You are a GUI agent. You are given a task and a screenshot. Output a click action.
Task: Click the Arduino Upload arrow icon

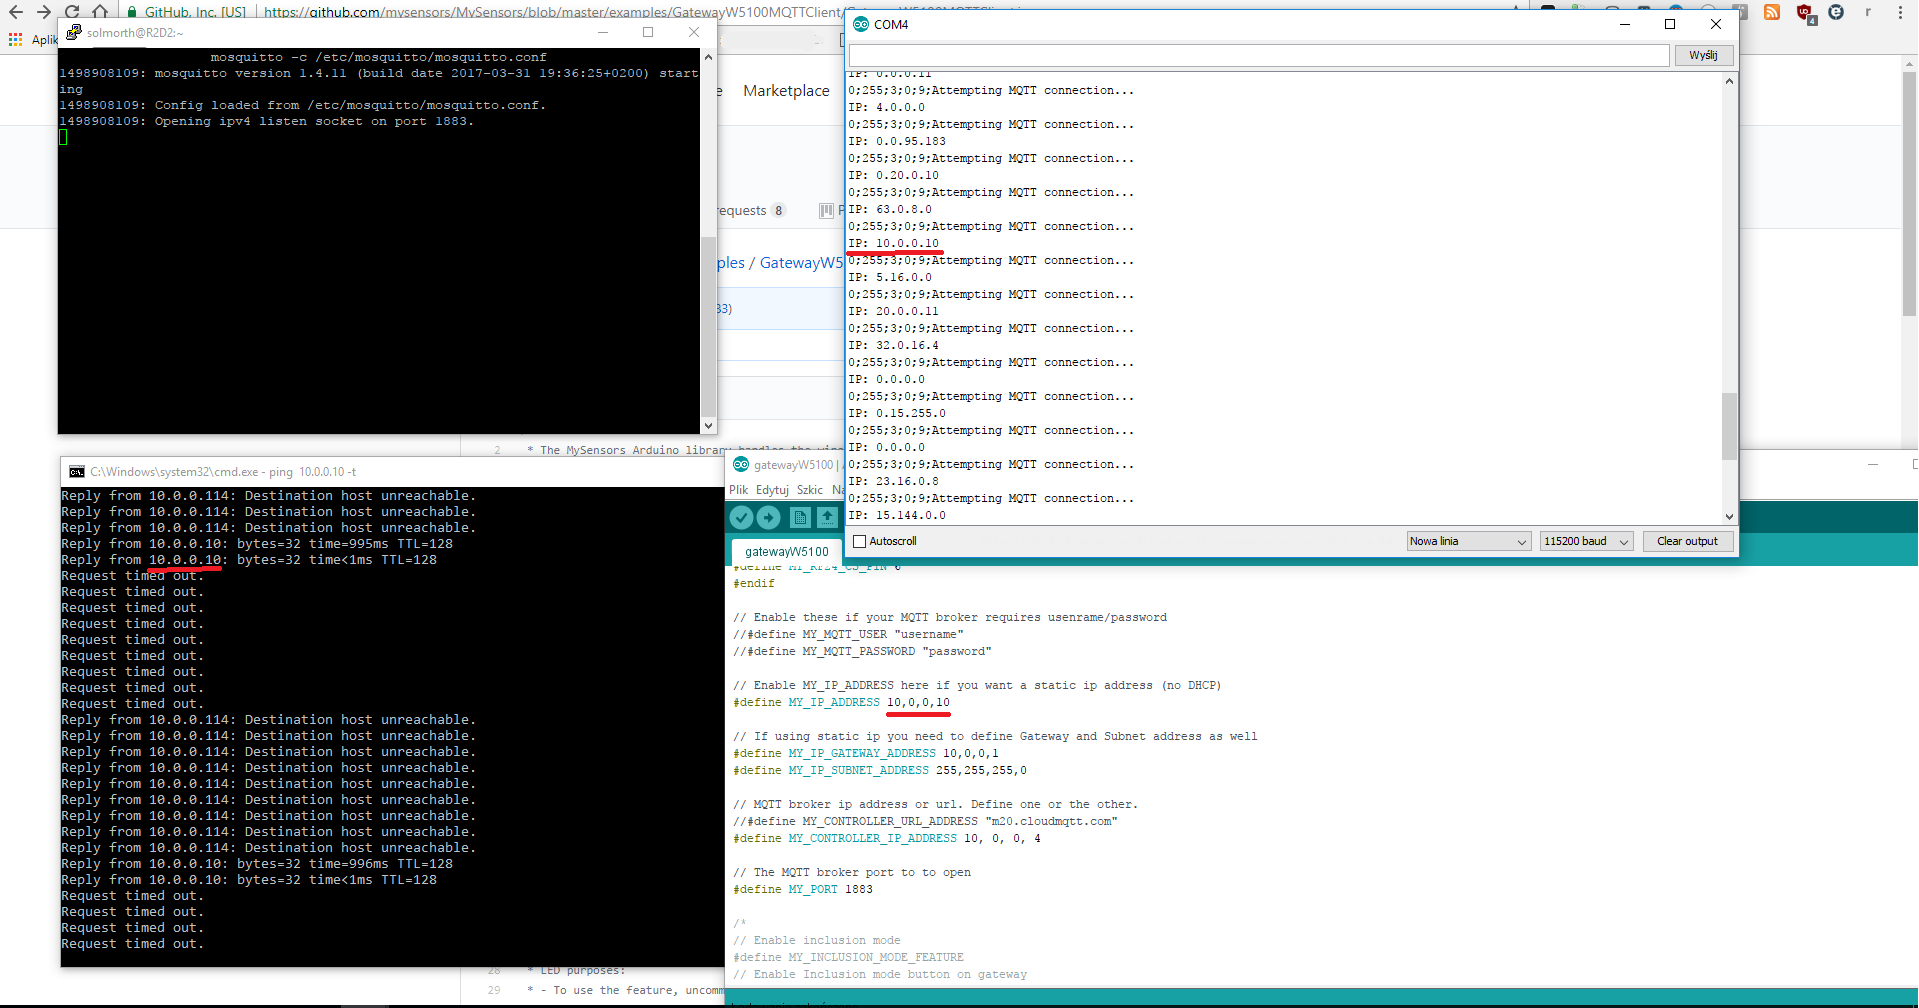[768, 517]
